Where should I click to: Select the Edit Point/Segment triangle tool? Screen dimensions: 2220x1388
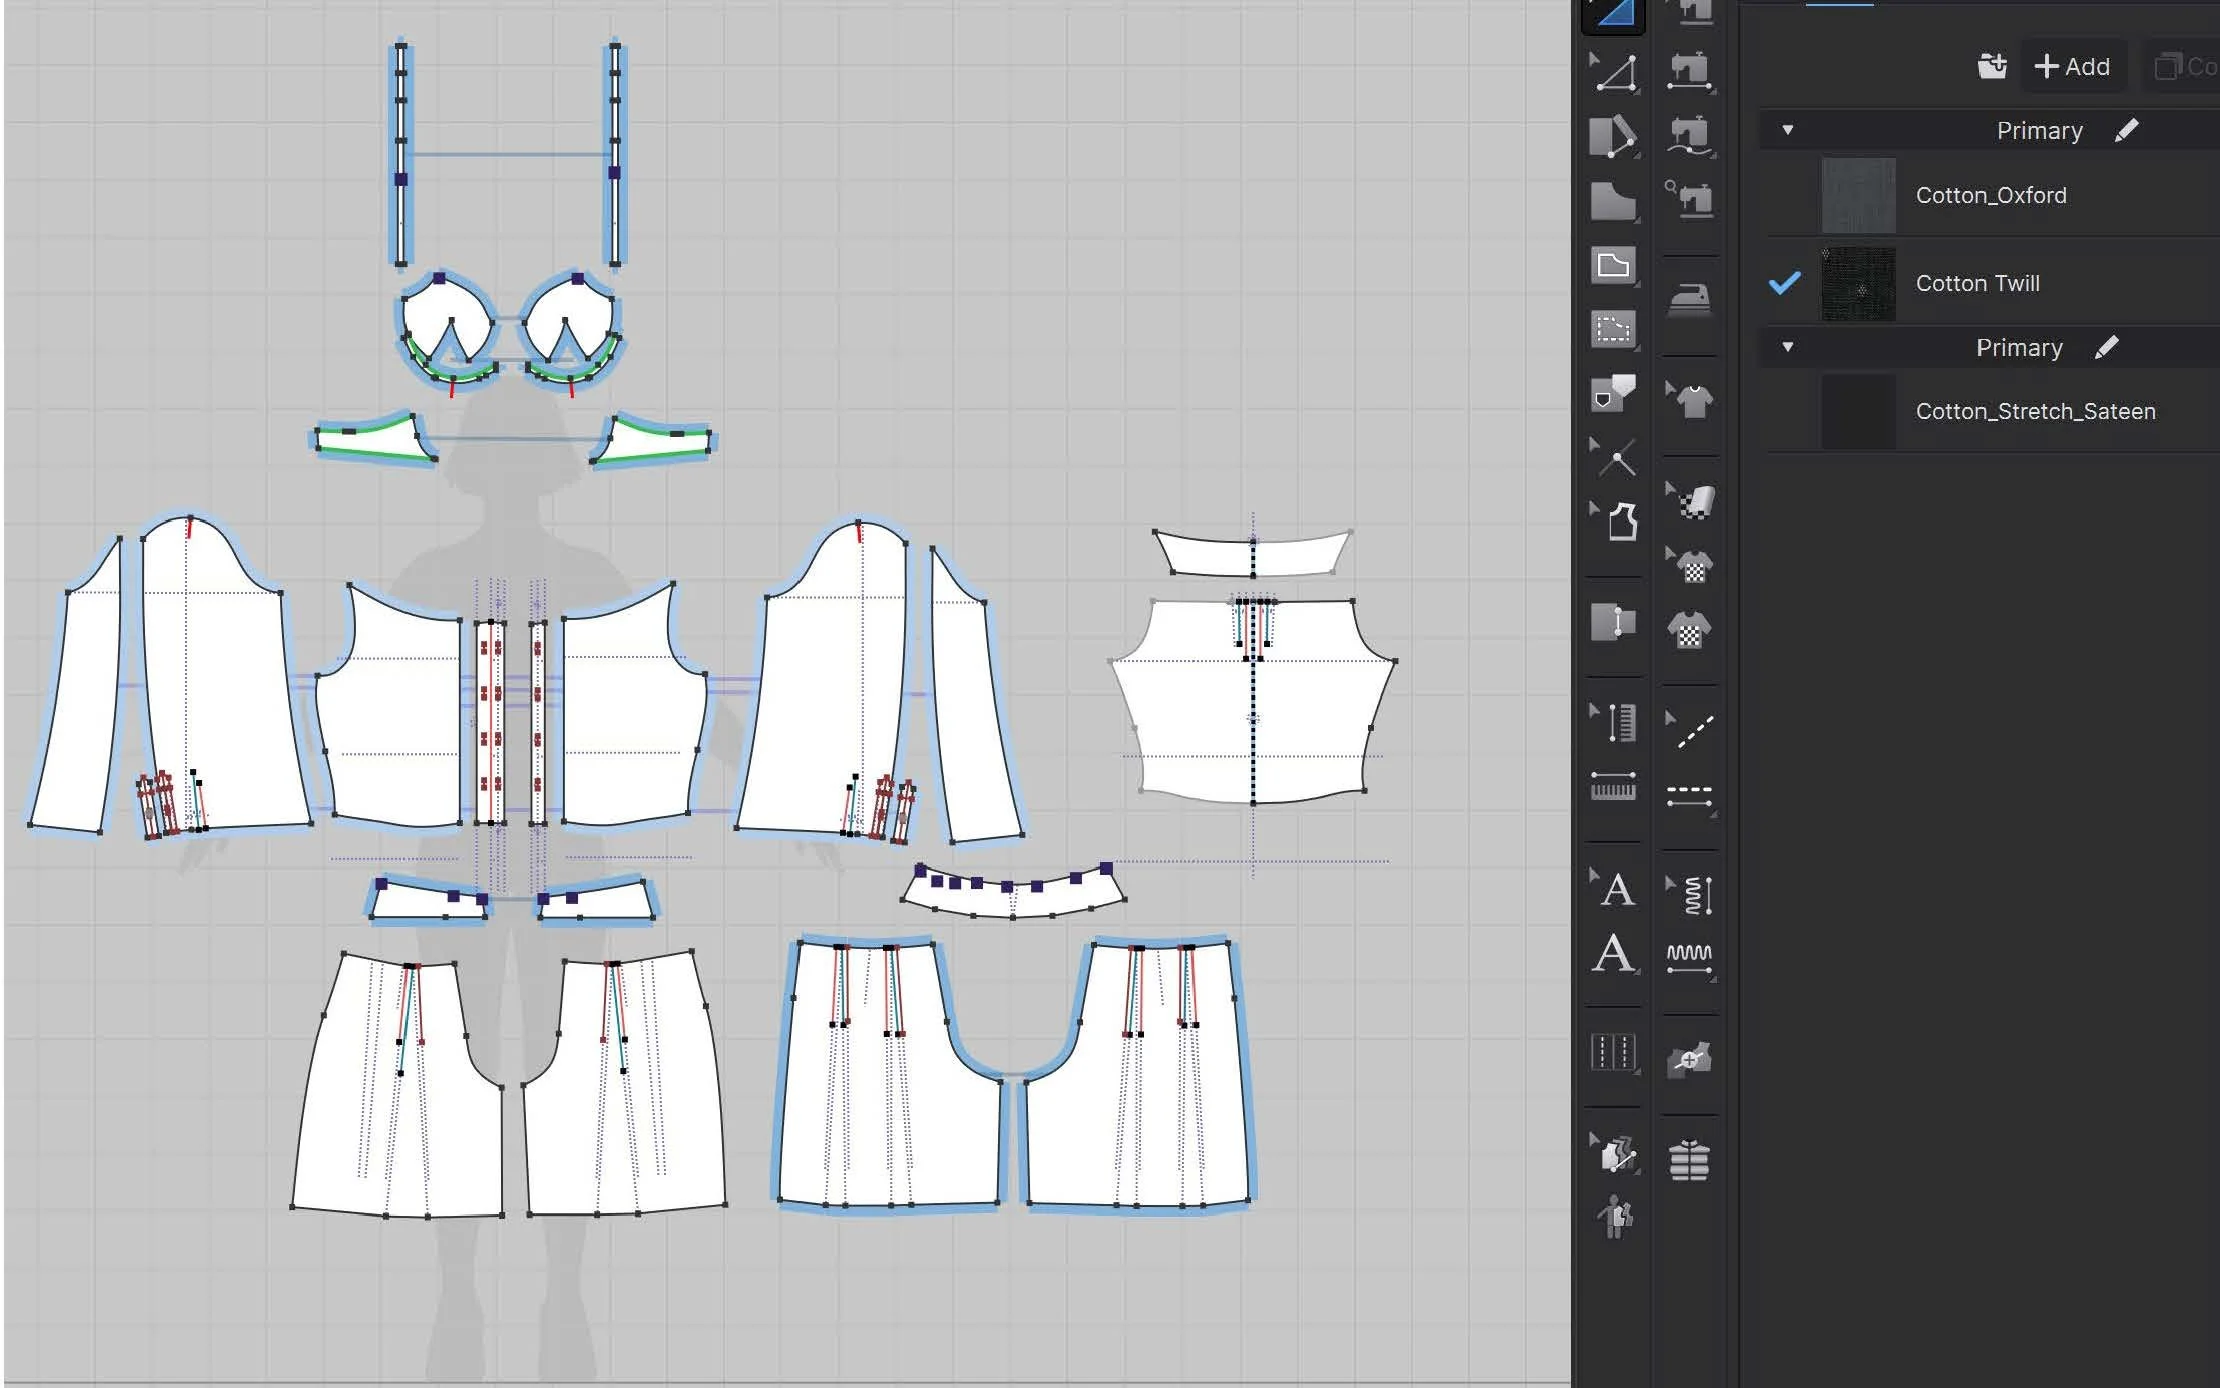click(x=1614, y=73)
